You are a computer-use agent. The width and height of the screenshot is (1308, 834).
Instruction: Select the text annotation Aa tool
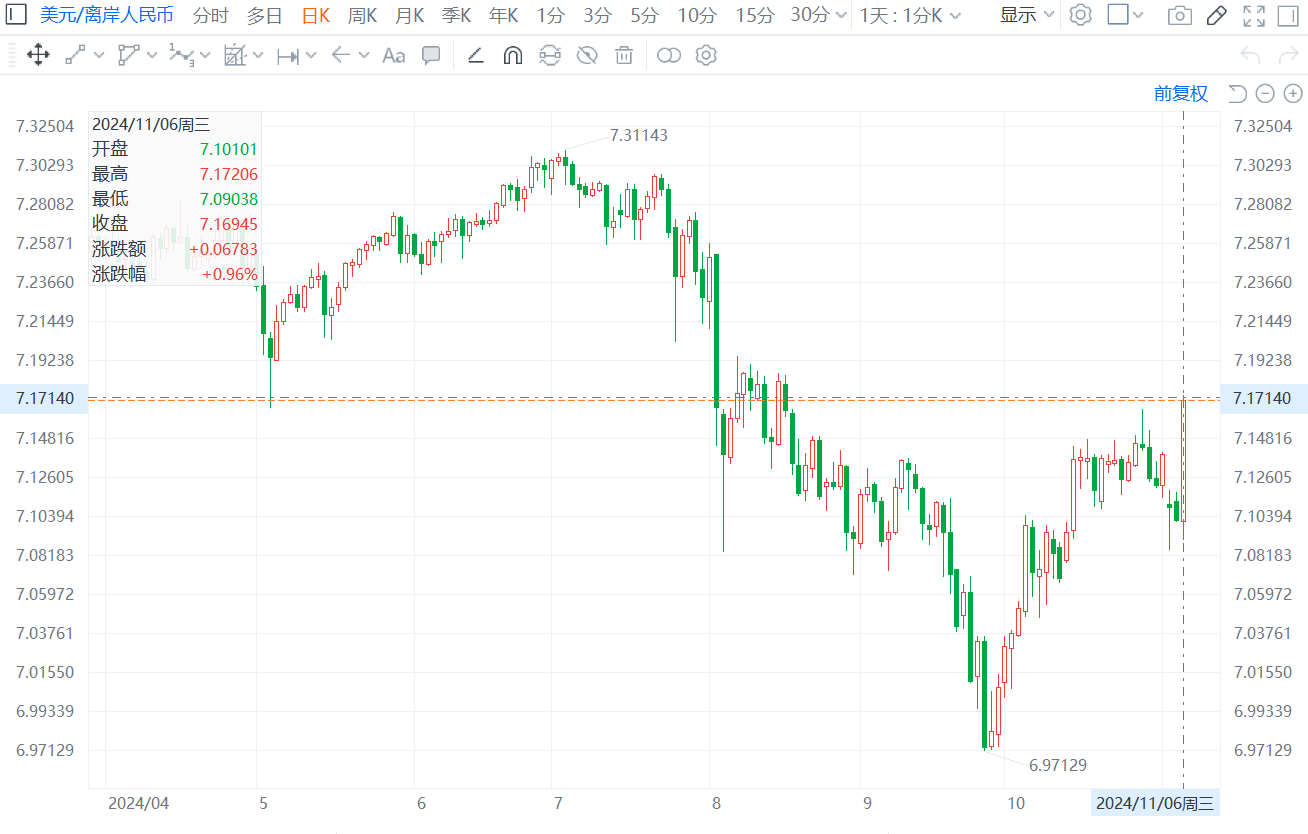(x=394, y=55)
